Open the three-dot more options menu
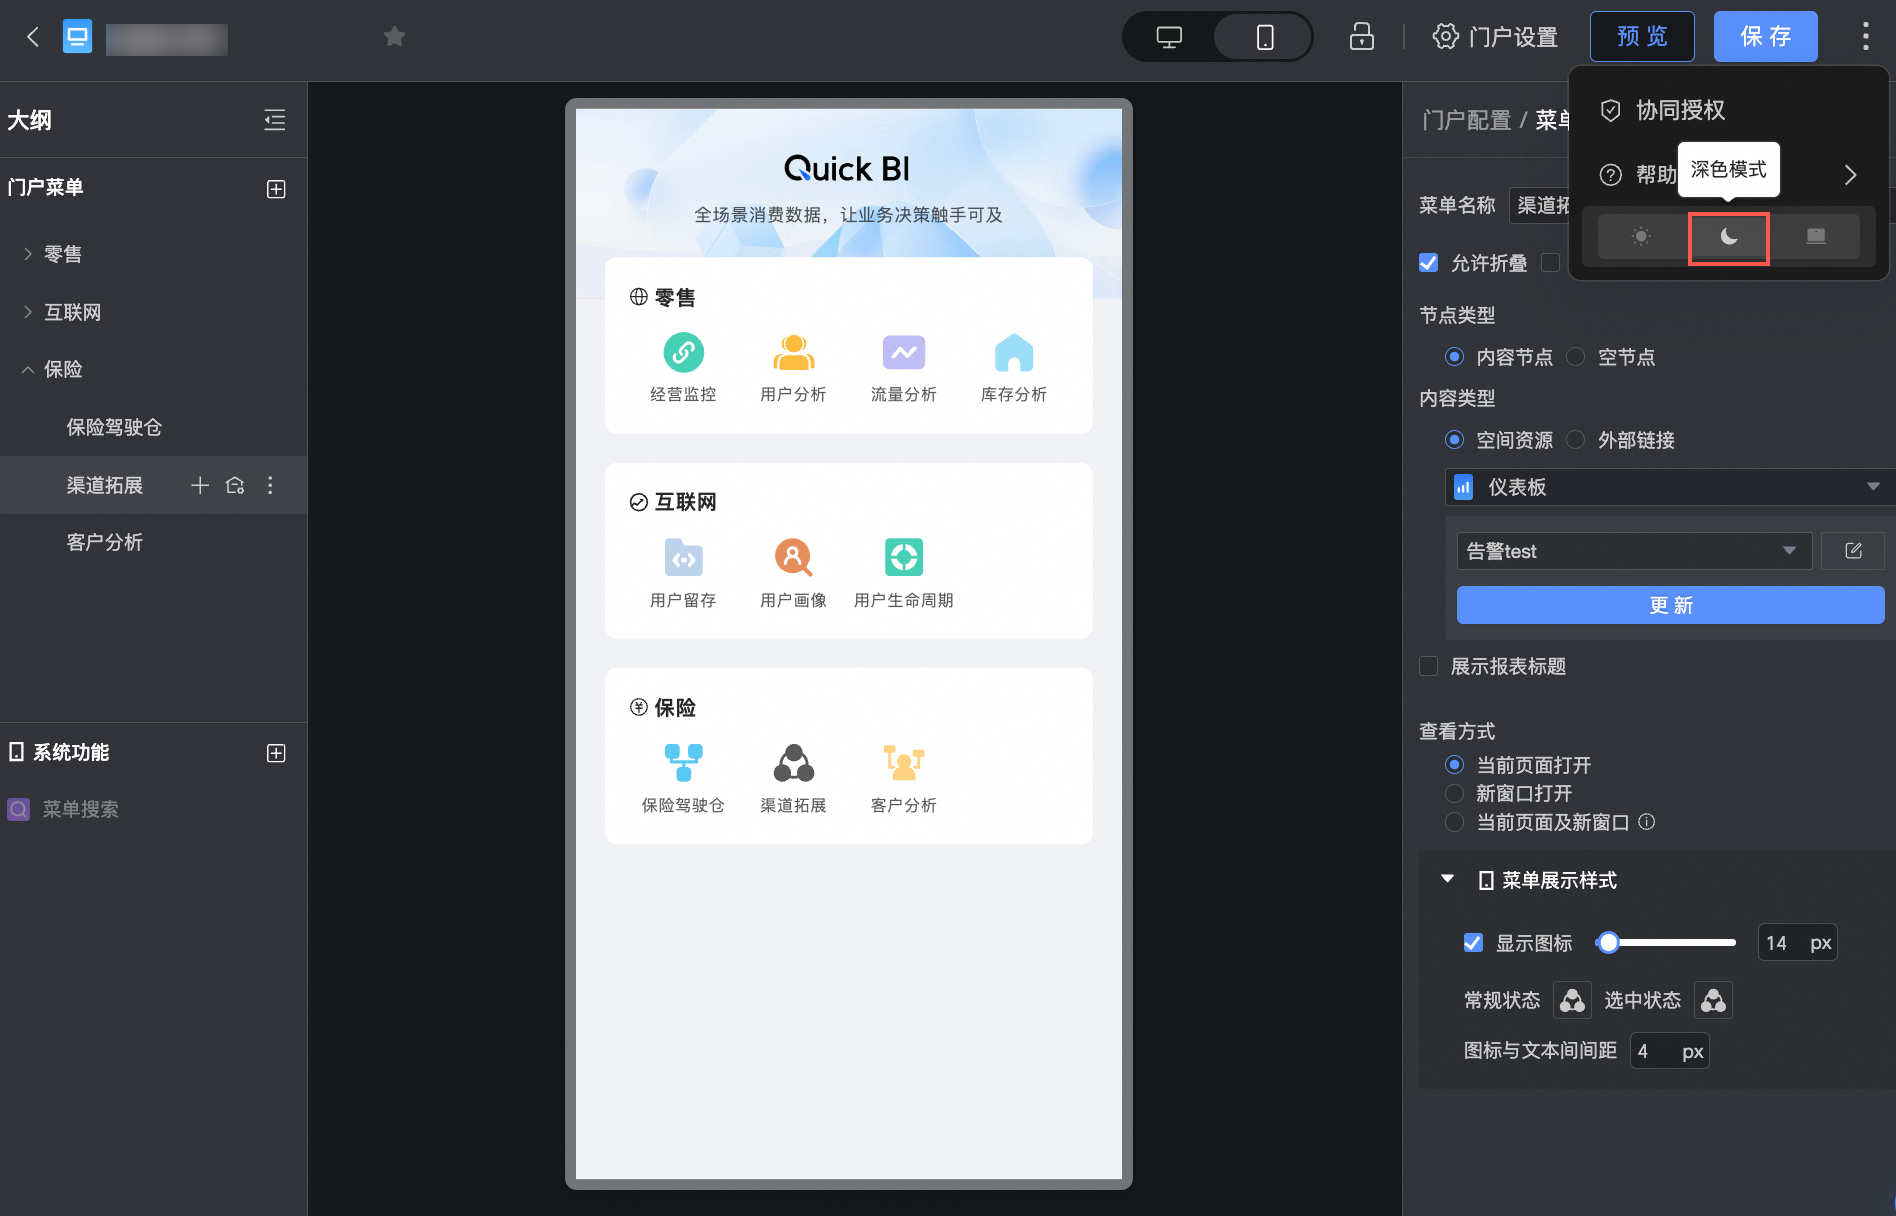 (x=1865, y=37)
